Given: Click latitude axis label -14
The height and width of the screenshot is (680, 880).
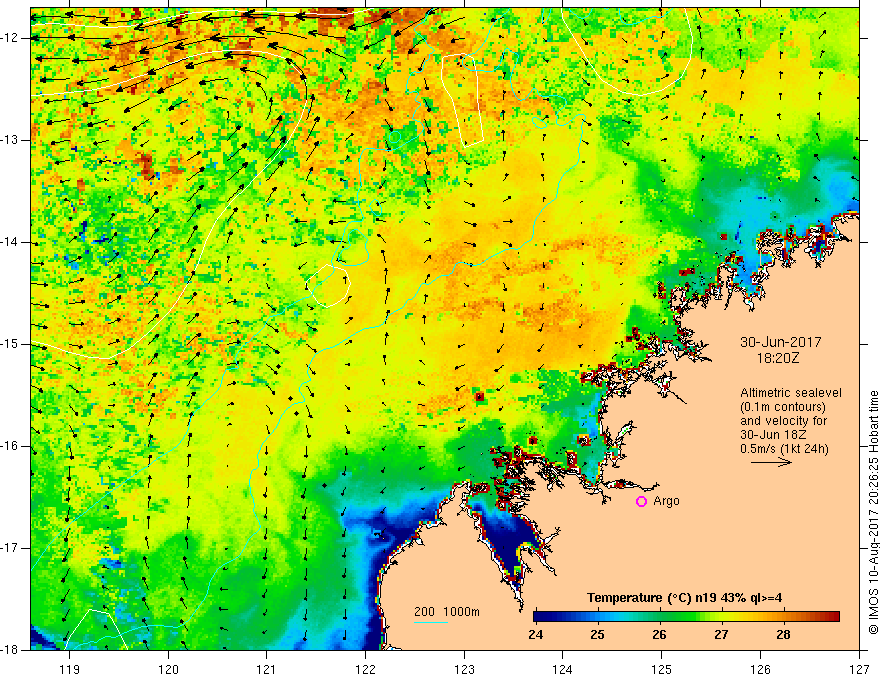Looking at the screenshot, I should 11,242.
